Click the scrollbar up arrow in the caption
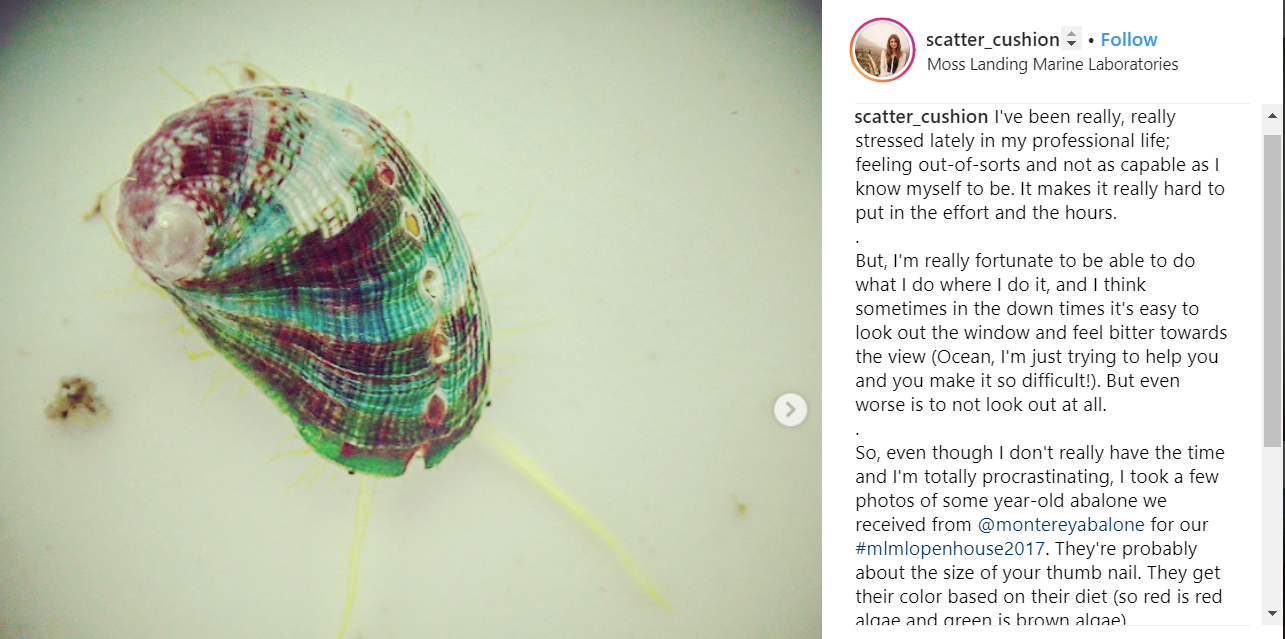This screenshot has width=1285, height=639. click(1272, 116)
